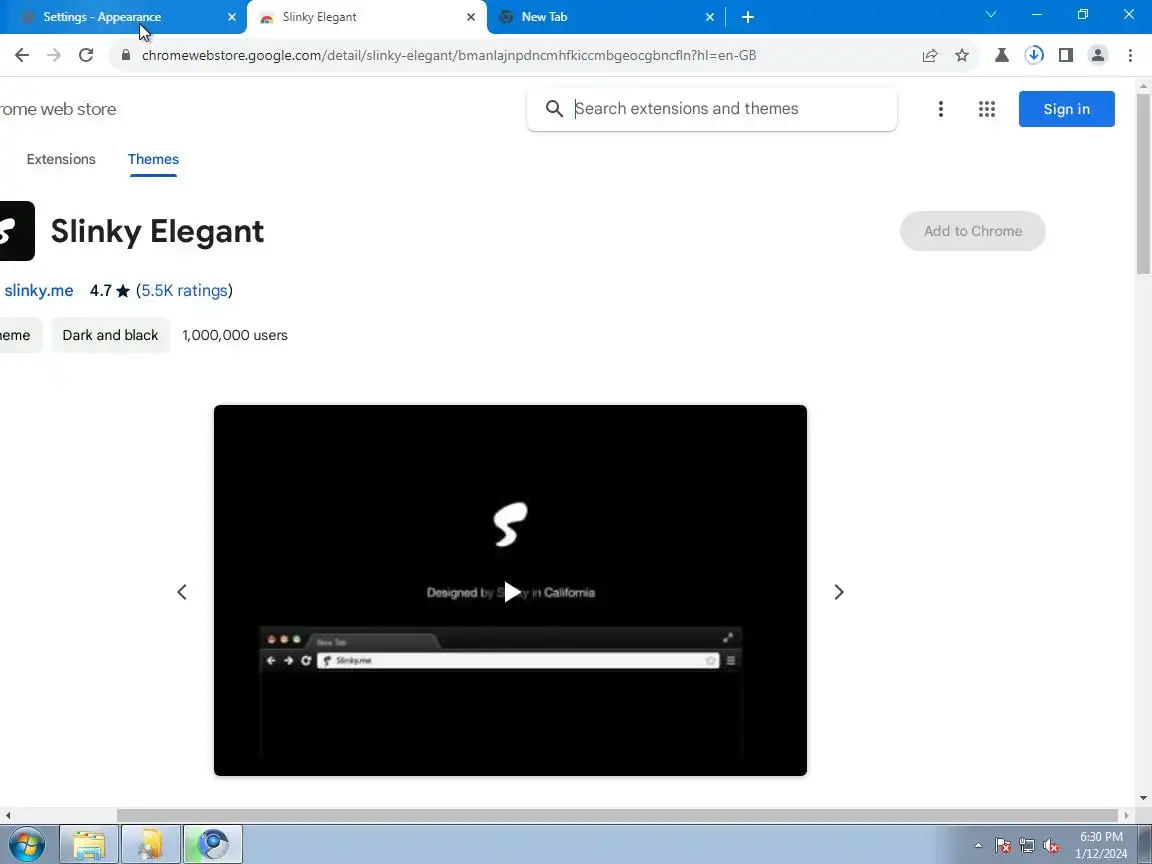Open the 5.5K ratings link
Image resolution: width=1152 pixels, height=864 pixels.
184,290
